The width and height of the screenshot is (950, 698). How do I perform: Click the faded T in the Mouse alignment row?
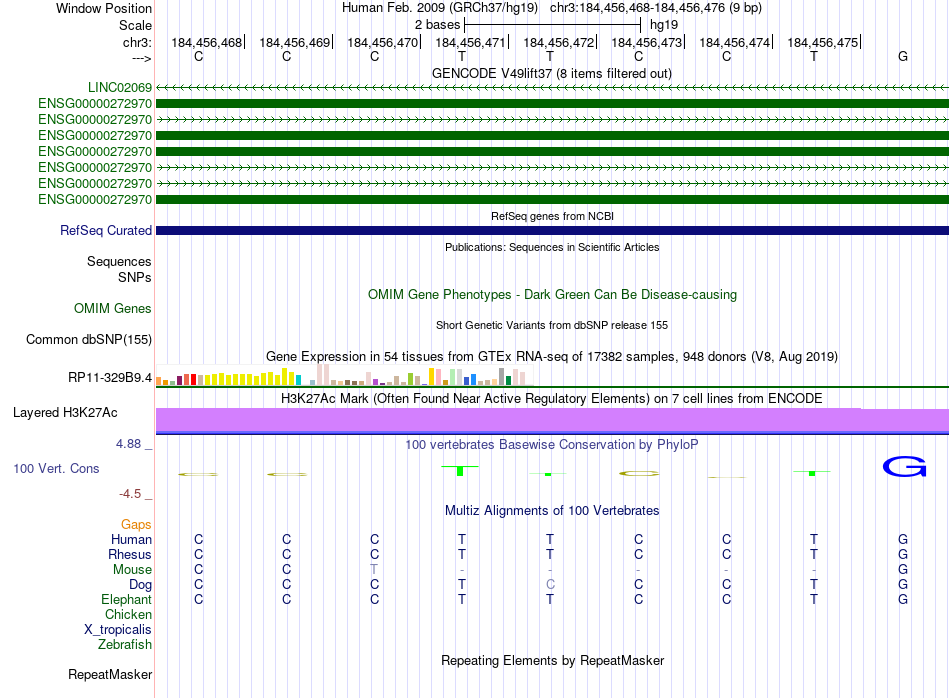click(374, 570)
